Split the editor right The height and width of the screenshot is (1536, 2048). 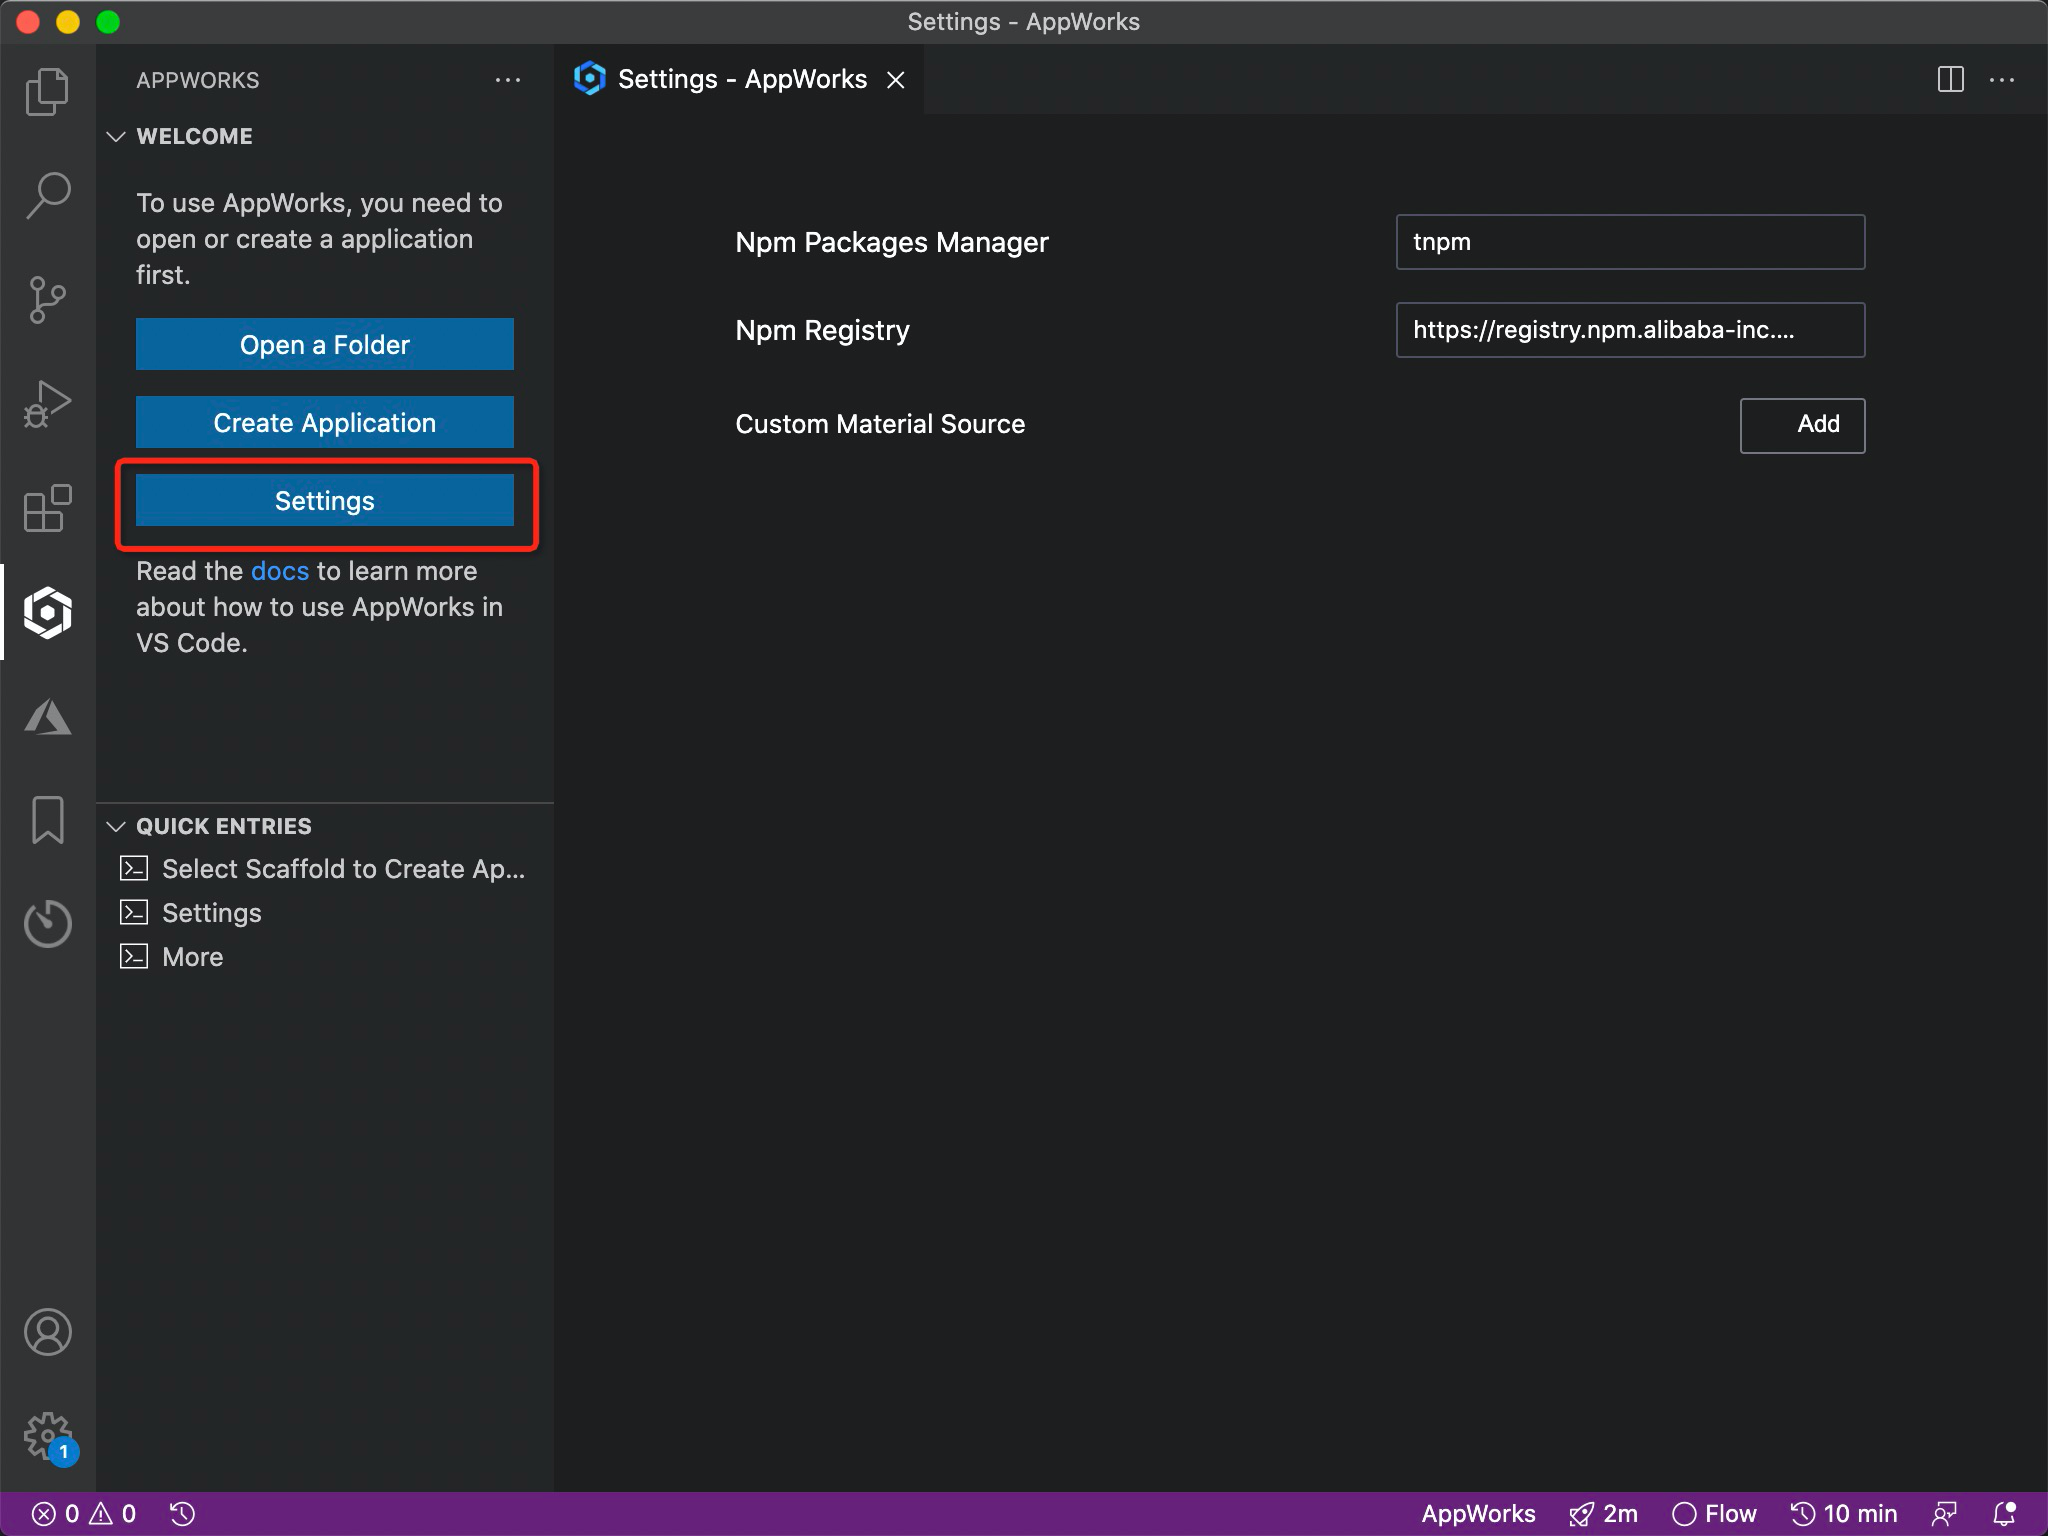[1950, 80]
